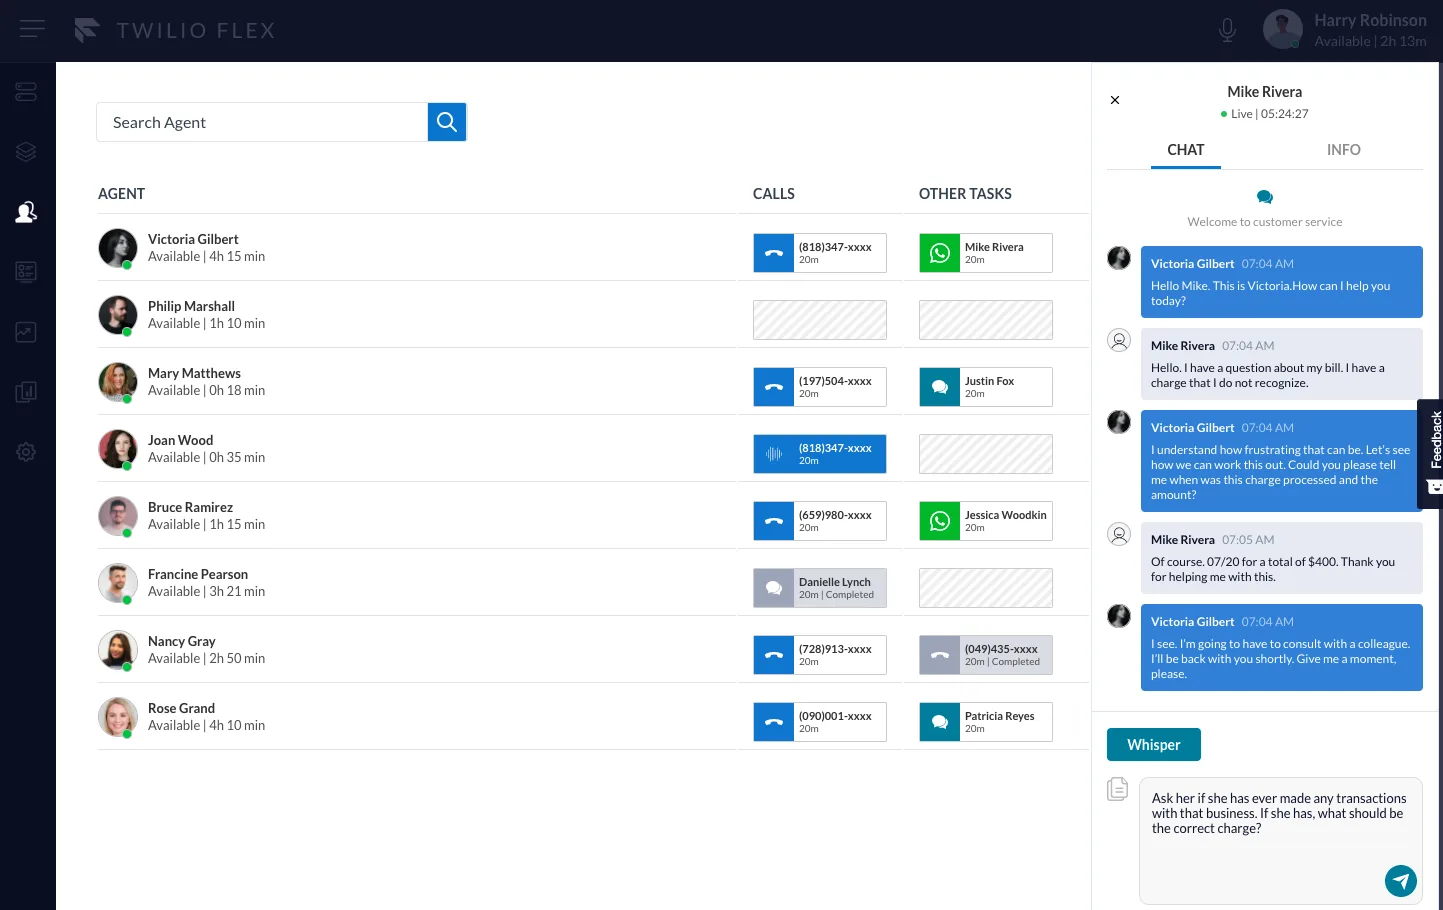Open the agent desktop sidebar icon
1443x910 pixels.
pyautogui.click(x=26, y=92)
